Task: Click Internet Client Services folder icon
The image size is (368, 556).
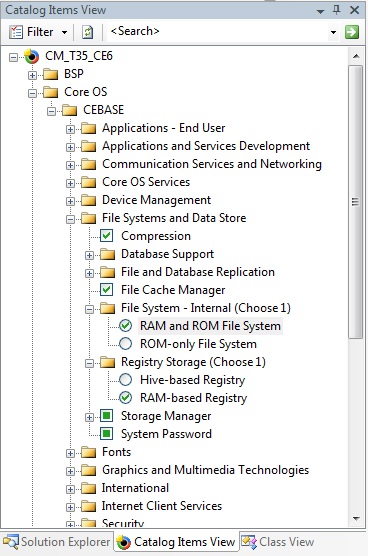Action: [x=88, y=507]
